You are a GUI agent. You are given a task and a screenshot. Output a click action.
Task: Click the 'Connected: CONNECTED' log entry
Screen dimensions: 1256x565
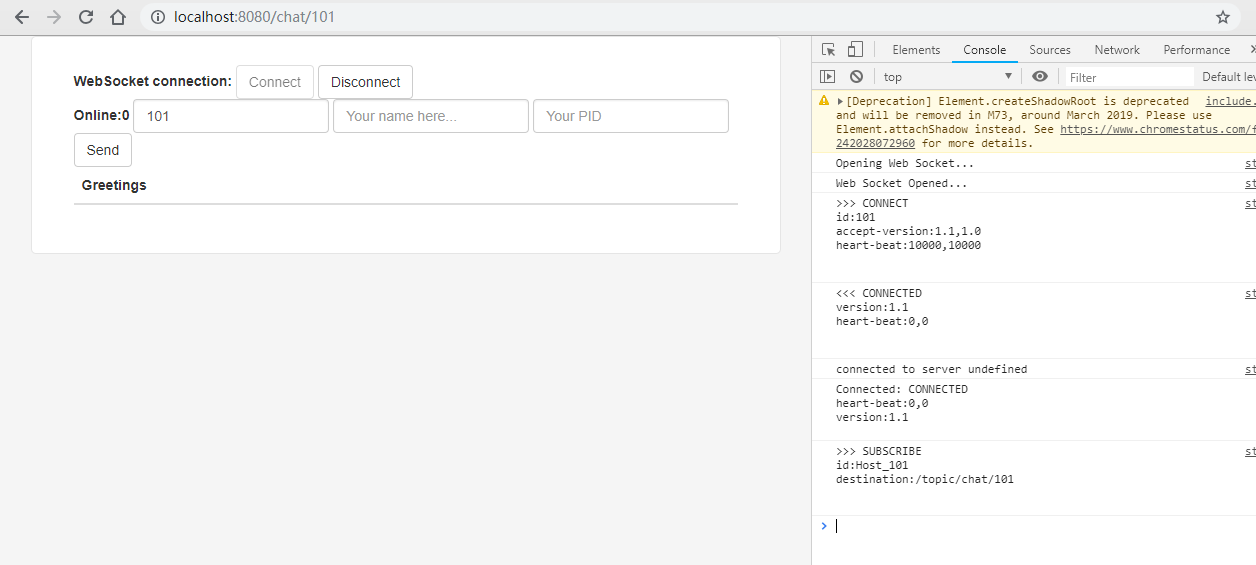click(1034, 410)
